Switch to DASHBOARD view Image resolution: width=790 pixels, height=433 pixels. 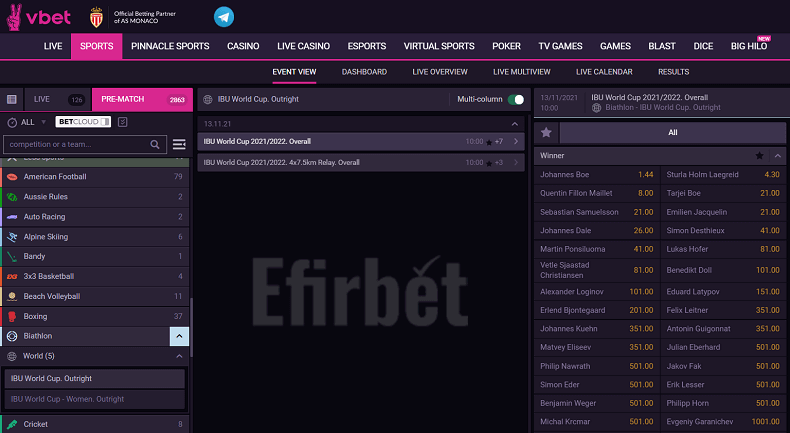(364, 72)
